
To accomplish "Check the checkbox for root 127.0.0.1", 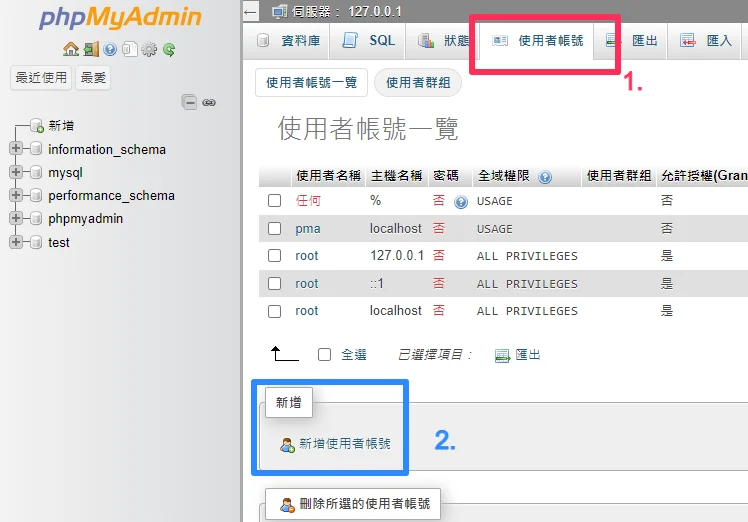I will [274, 256].
